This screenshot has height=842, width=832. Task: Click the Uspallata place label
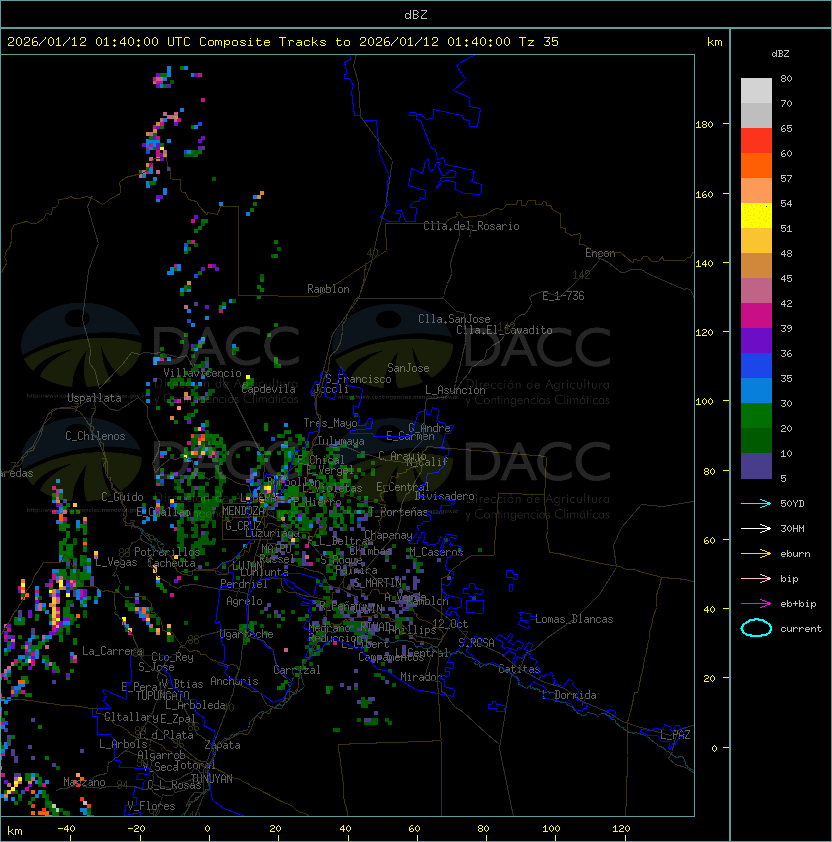[94, 398]
